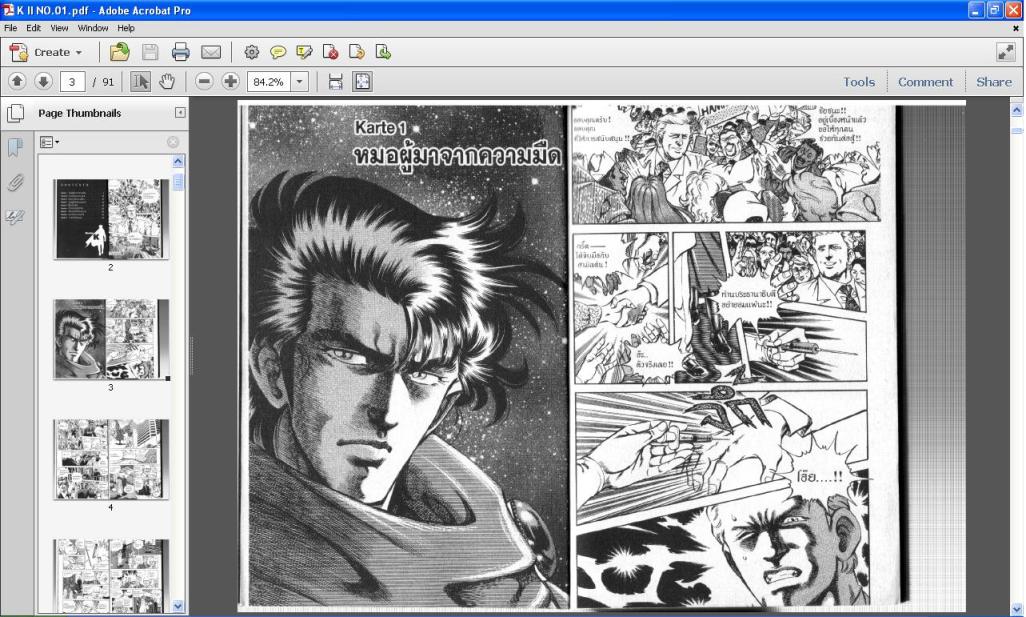Select page 2 thumbnail
1026x617 pixels.
tap(111, 219)
